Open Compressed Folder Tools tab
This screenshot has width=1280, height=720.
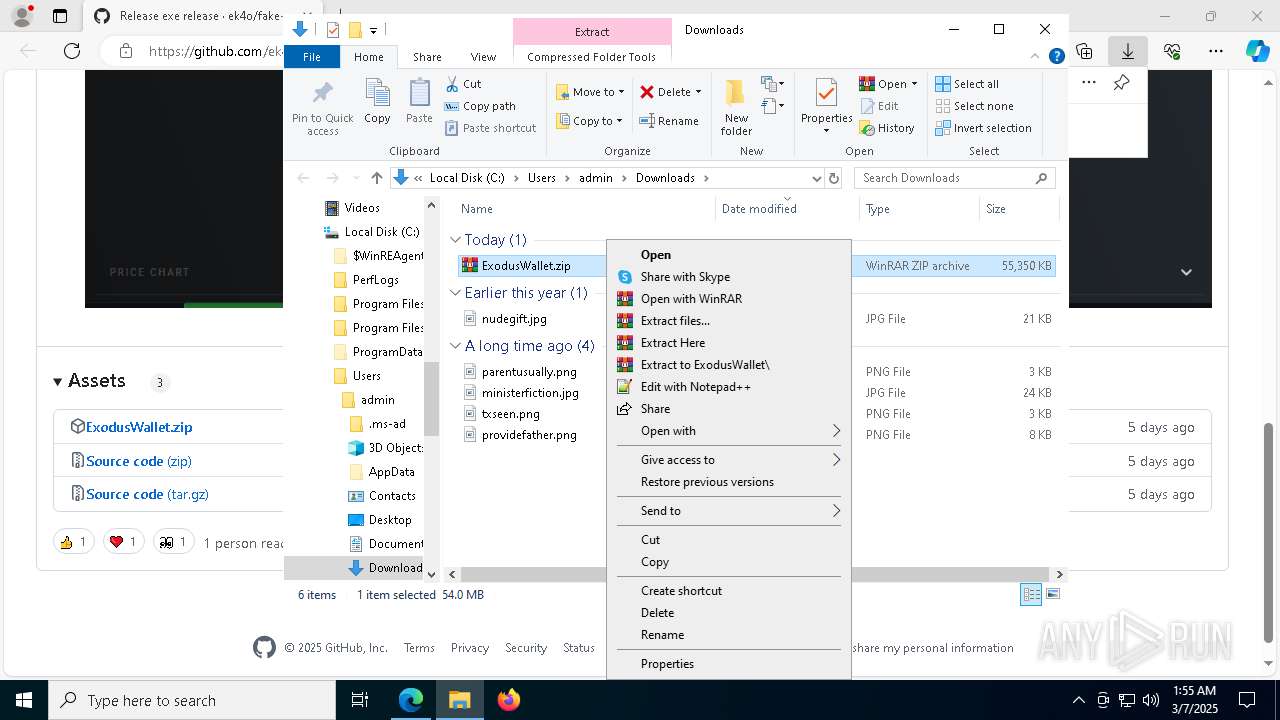(x=592, y=57)
